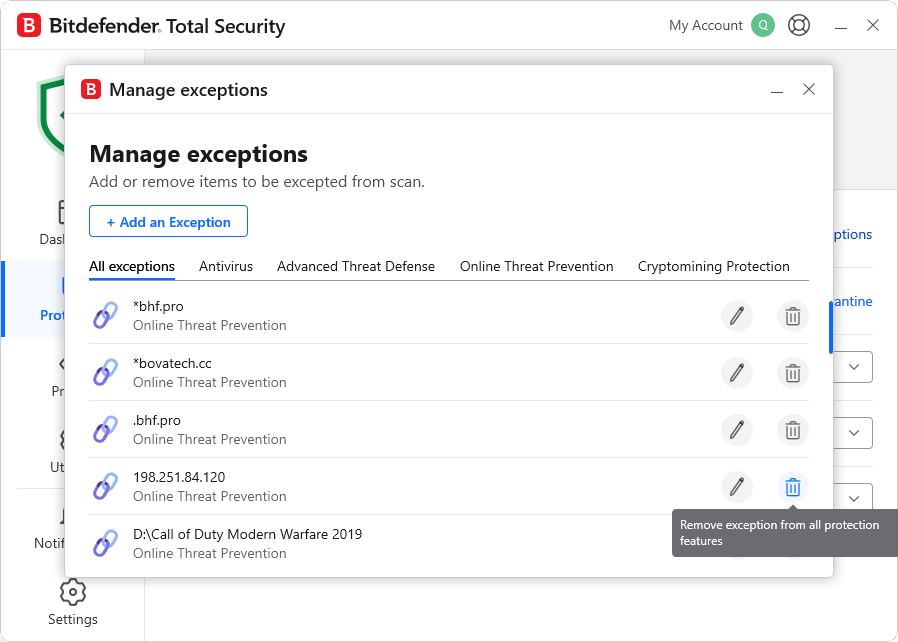Click Bitdefender logo in Manage exceptions dialog

pos(91,89)
